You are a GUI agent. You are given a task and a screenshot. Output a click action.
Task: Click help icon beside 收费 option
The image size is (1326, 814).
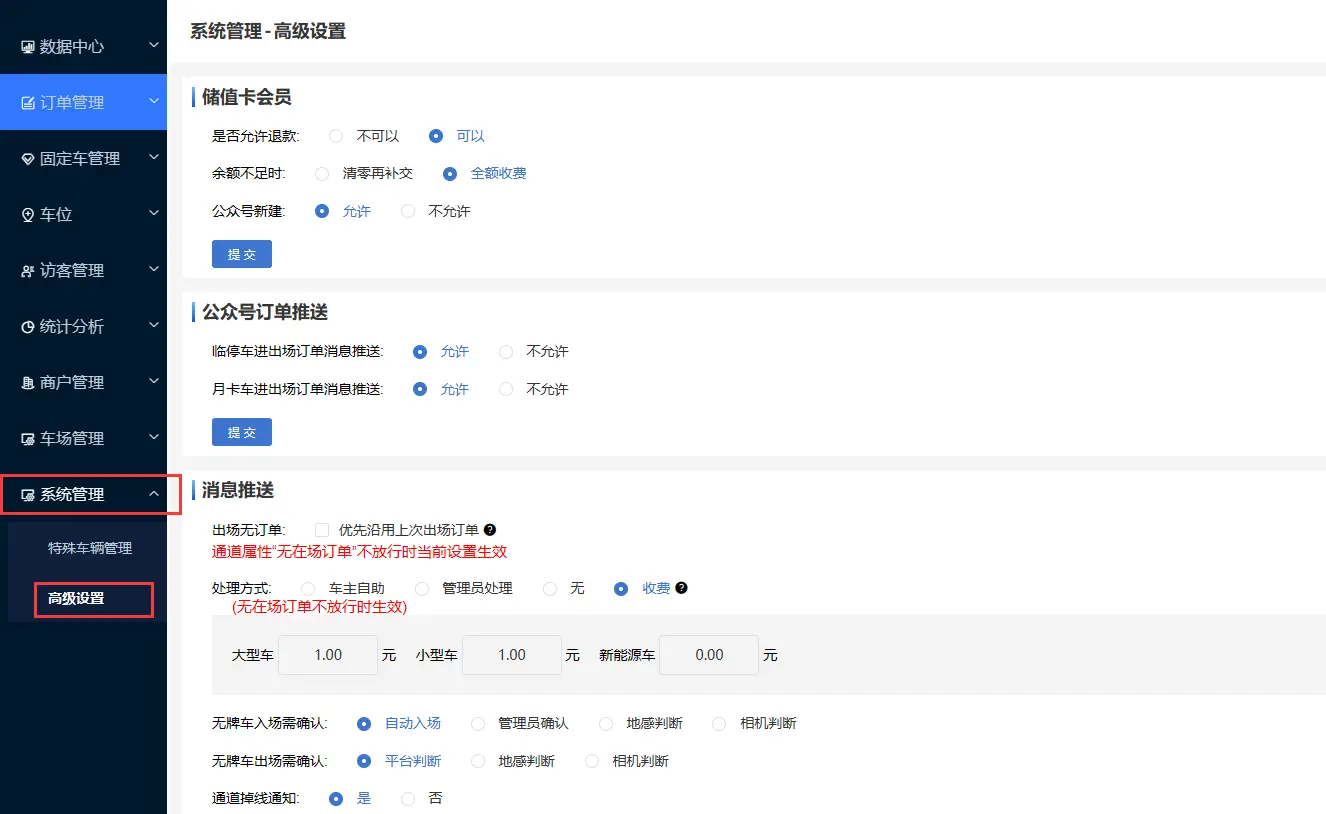pyautogui.click(x=681, y=588)
